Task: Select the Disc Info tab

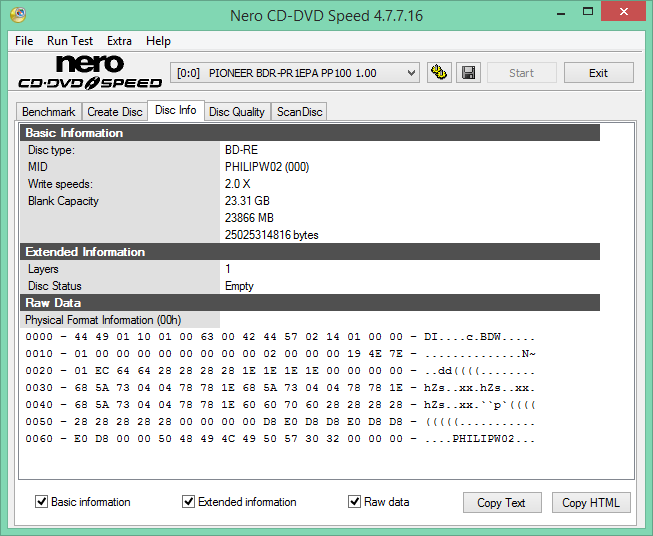Action: click(176, 110)
